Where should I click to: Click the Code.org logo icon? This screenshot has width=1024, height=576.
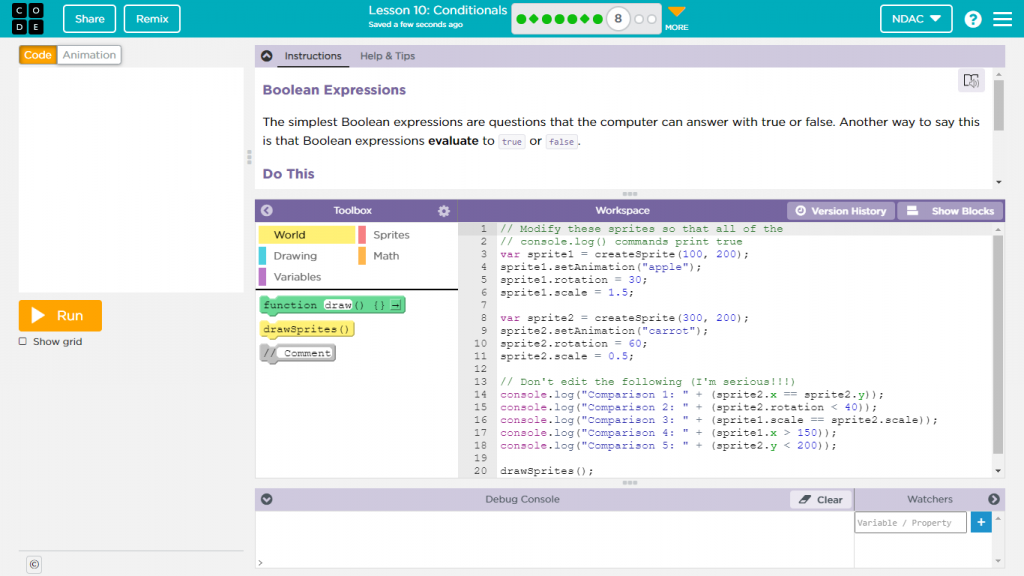28,19
